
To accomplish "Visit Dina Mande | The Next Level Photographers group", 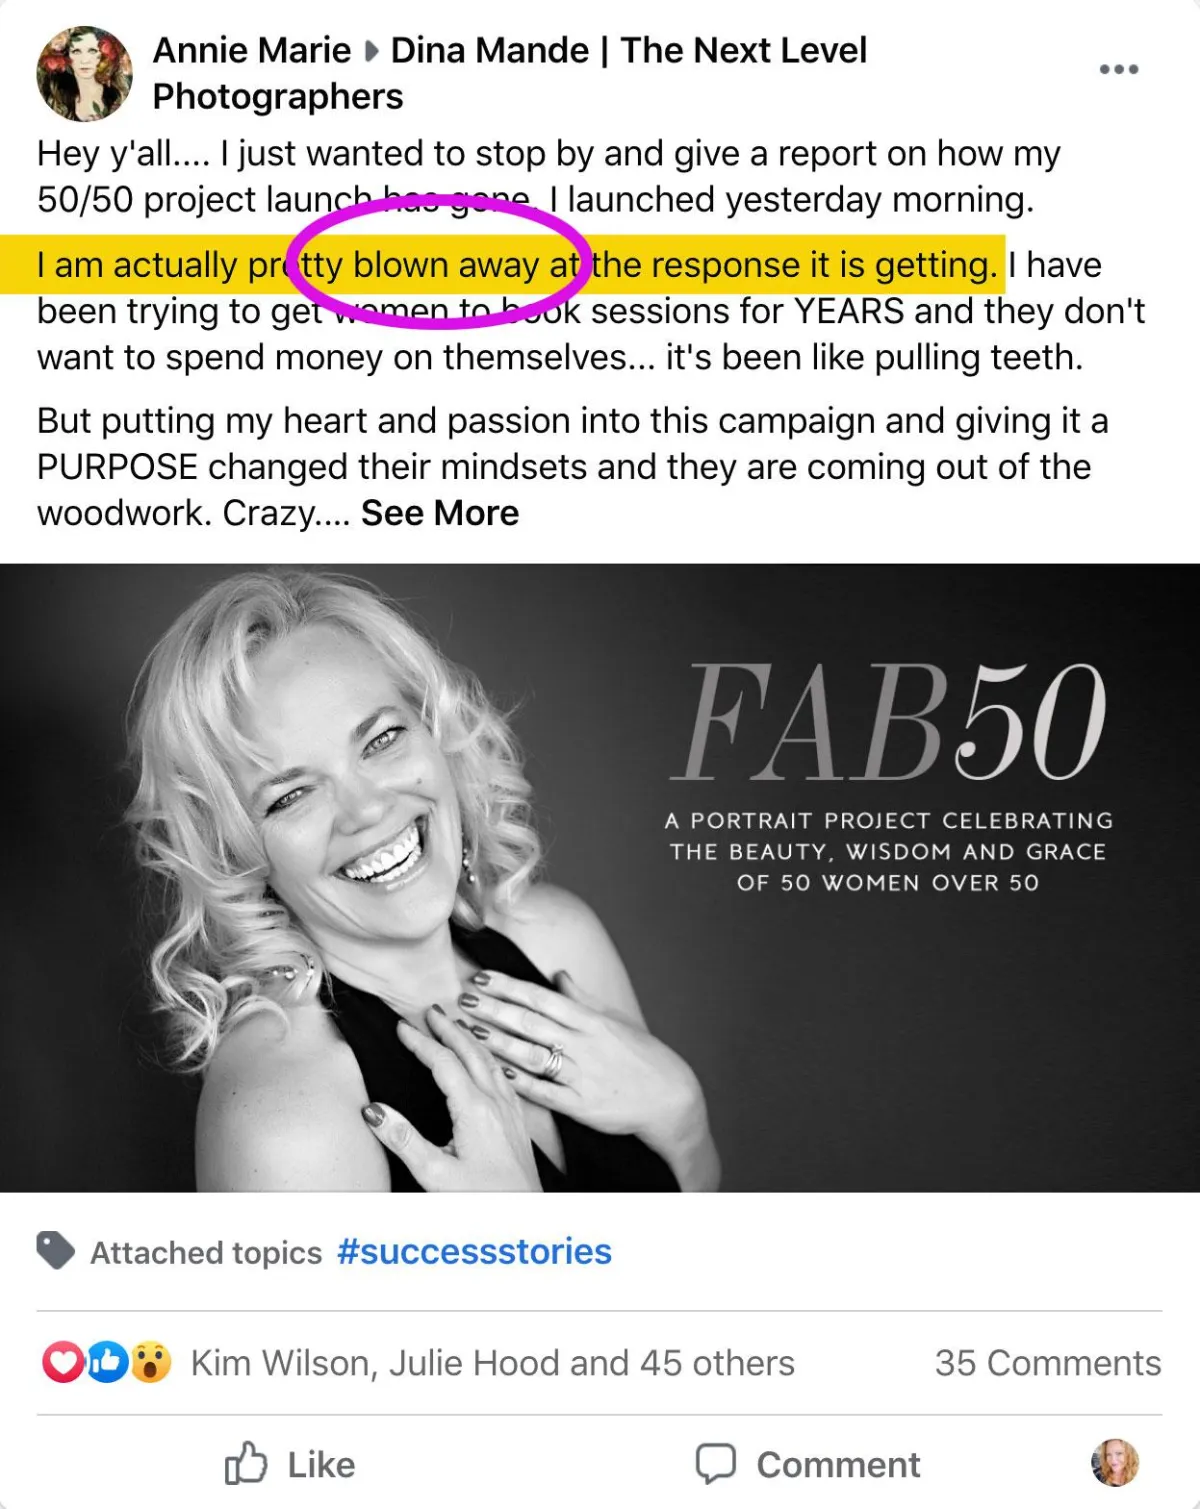I will pos(510,73).
